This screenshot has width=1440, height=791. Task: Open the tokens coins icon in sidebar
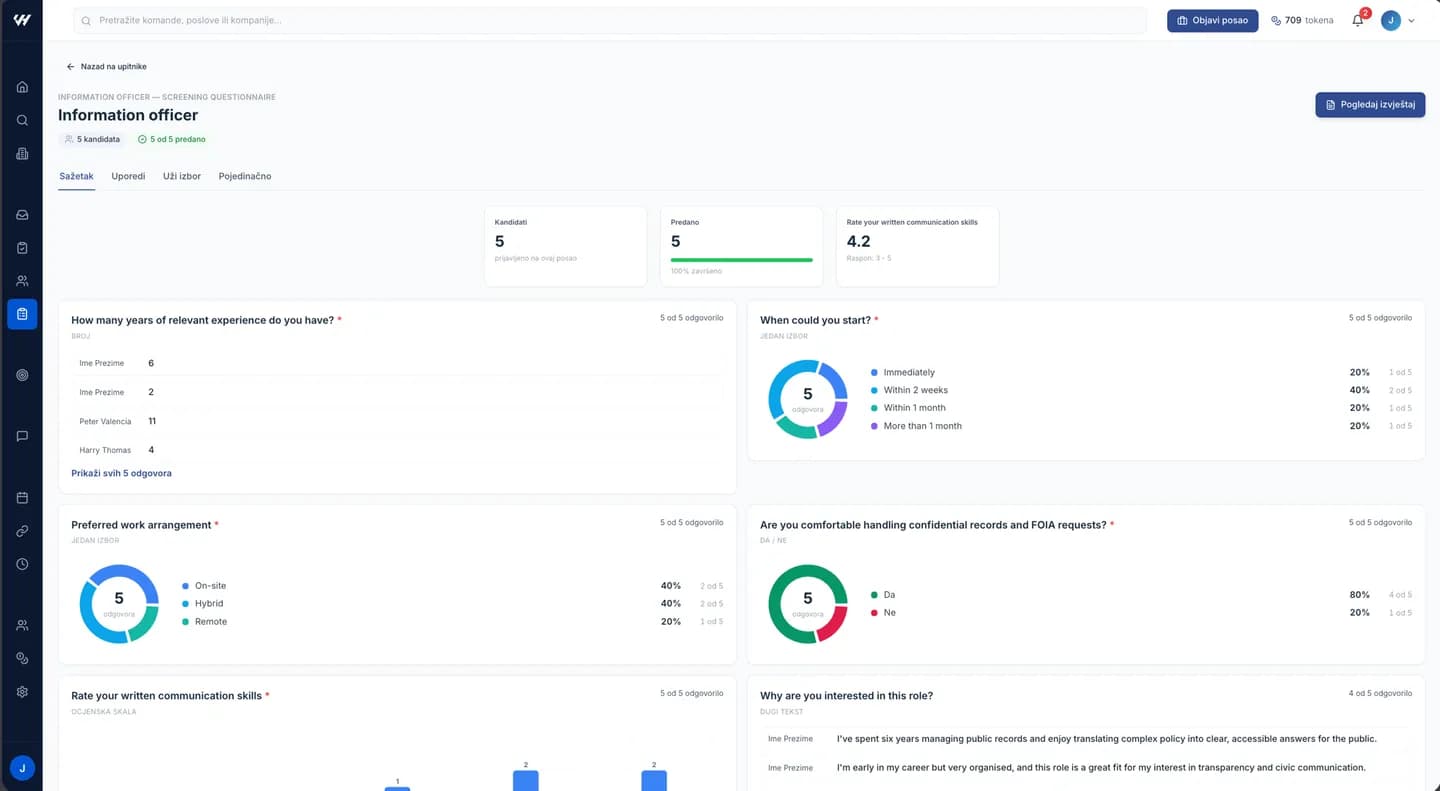(x=22, y=658)
